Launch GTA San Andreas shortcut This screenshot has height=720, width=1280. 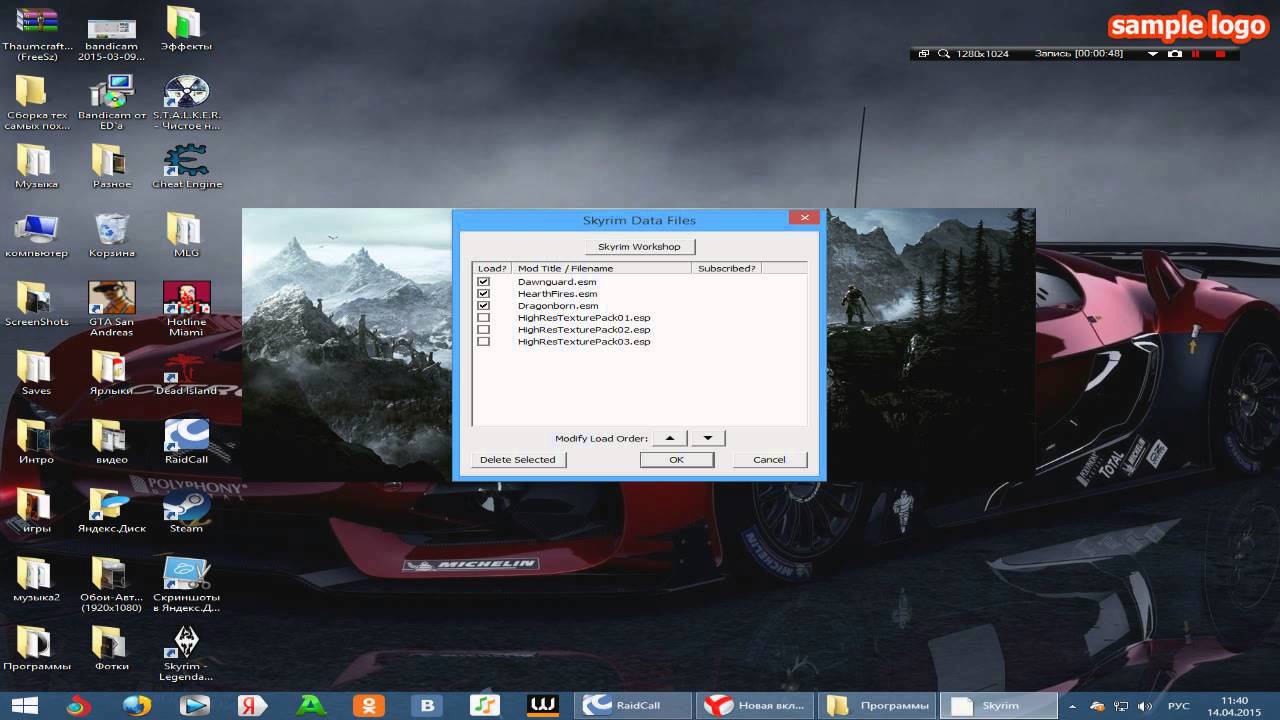pyautogui.click(x=111, y=309)
